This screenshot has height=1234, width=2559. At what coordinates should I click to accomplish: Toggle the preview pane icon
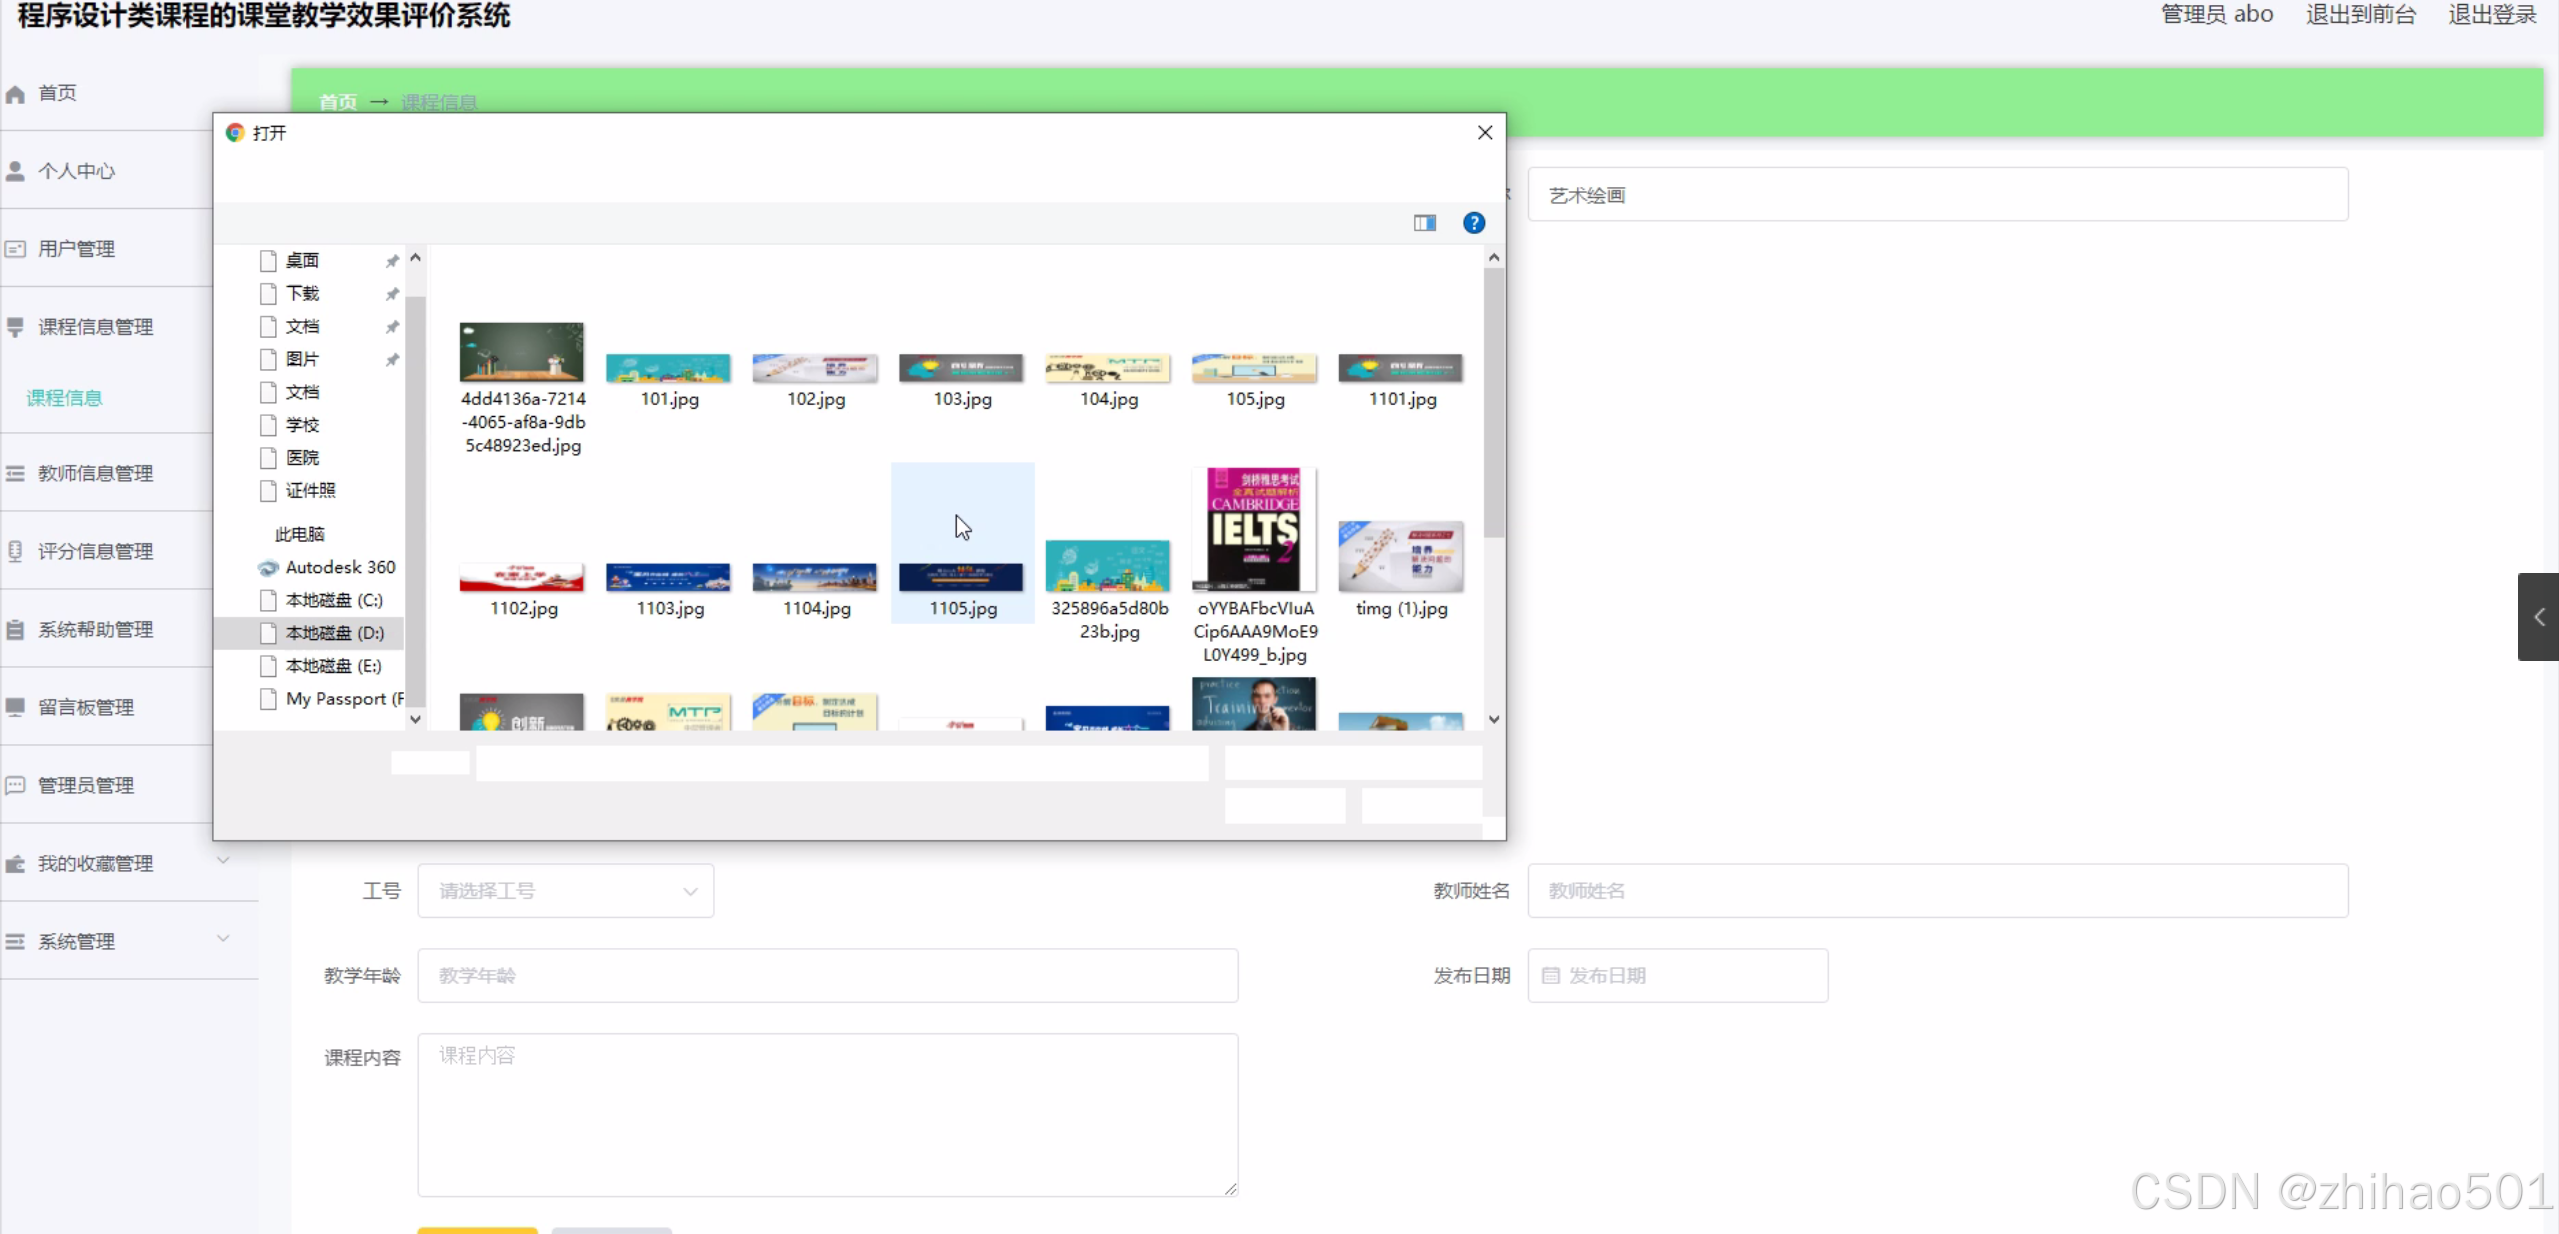pos(1424,223)
